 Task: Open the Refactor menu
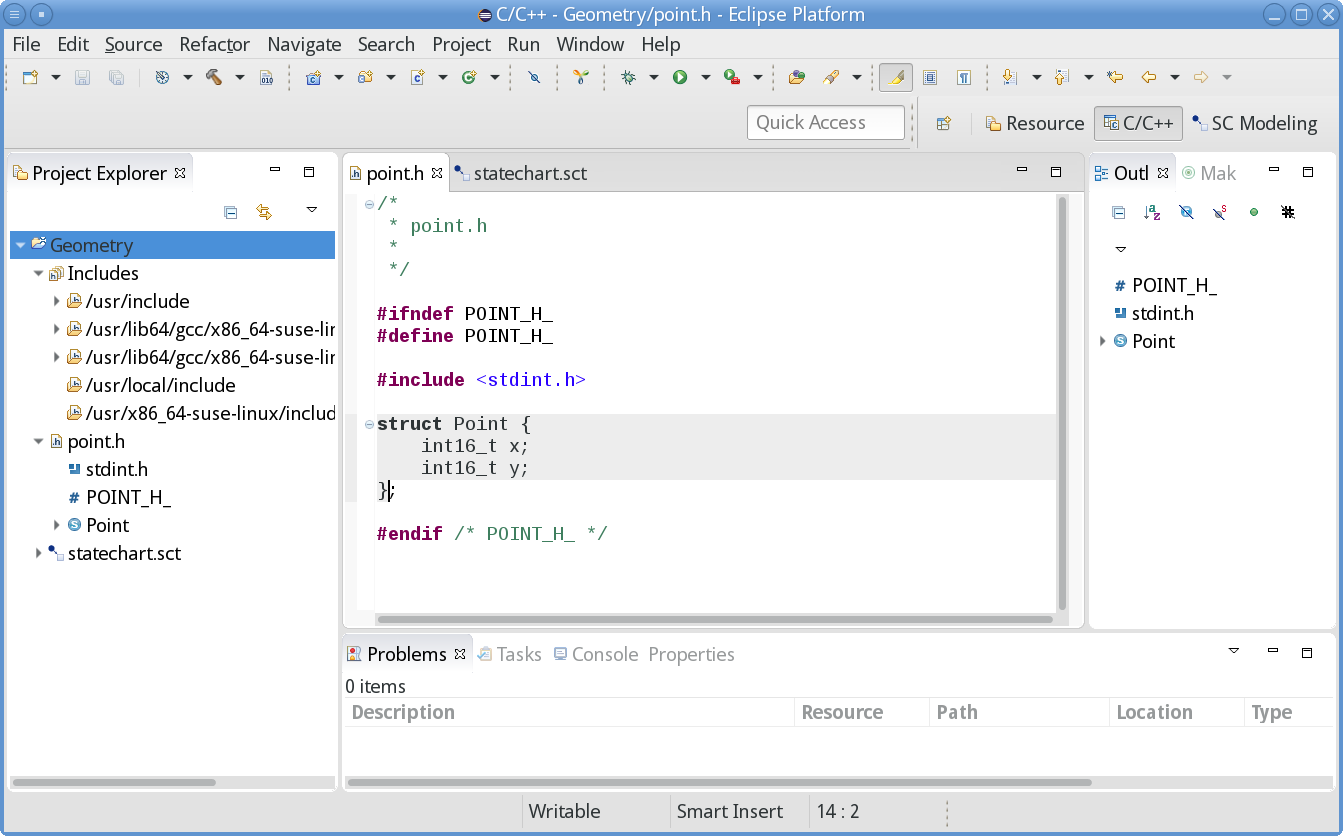click(x=214, y=44)
